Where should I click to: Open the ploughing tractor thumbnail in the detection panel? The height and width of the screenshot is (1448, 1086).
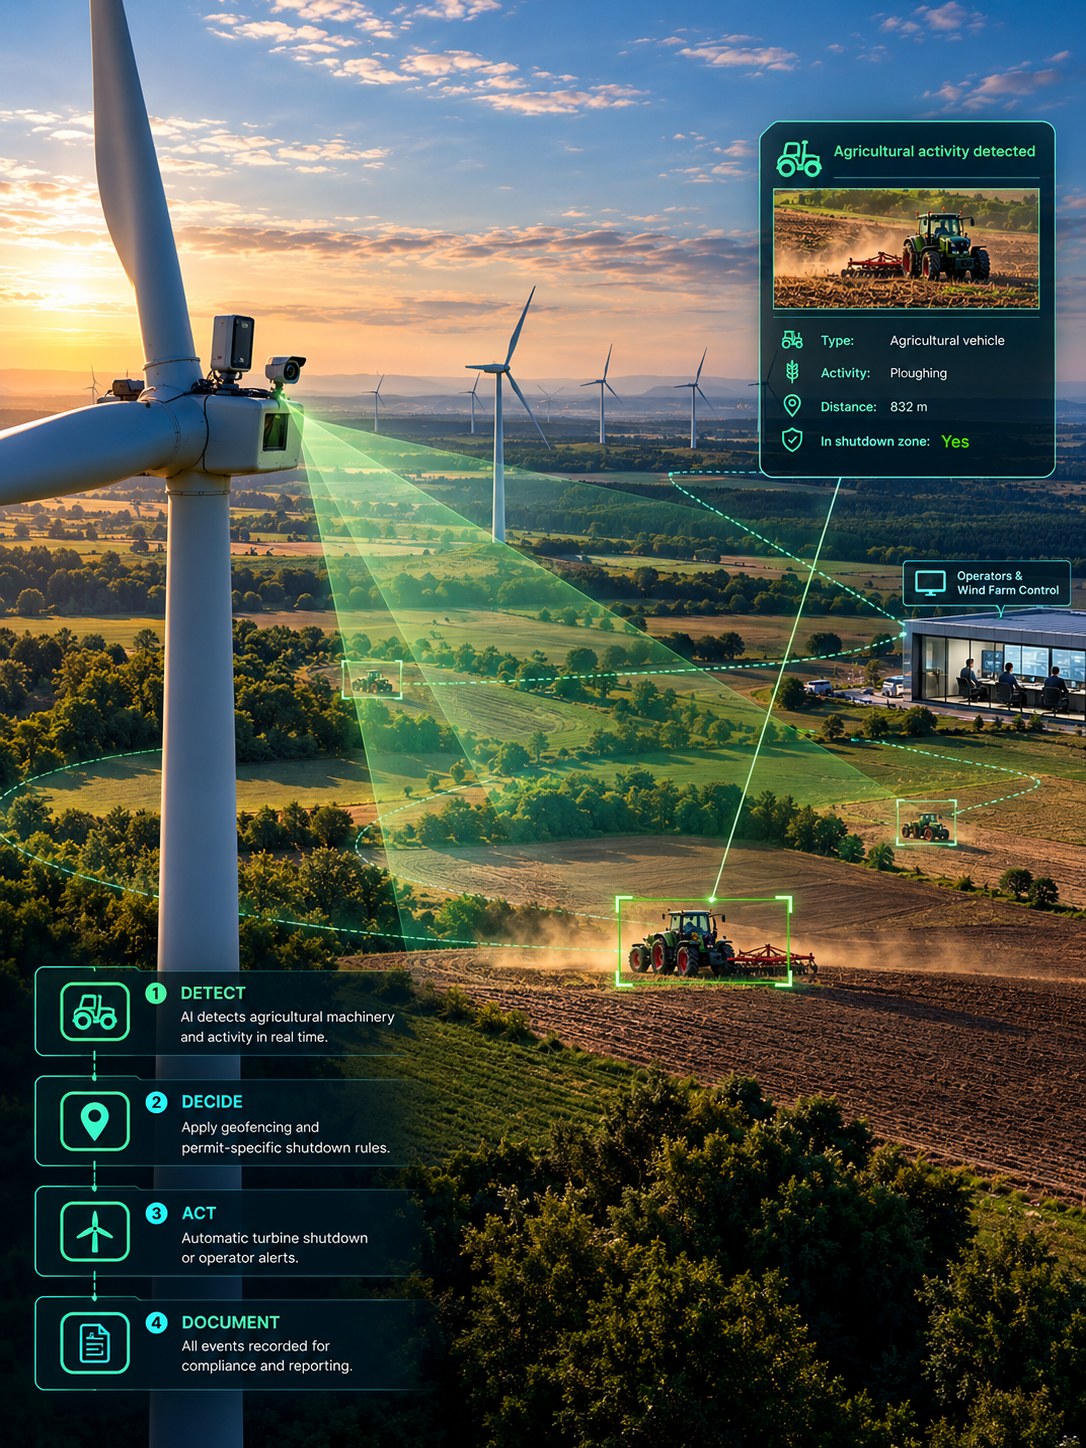point(906,248)
